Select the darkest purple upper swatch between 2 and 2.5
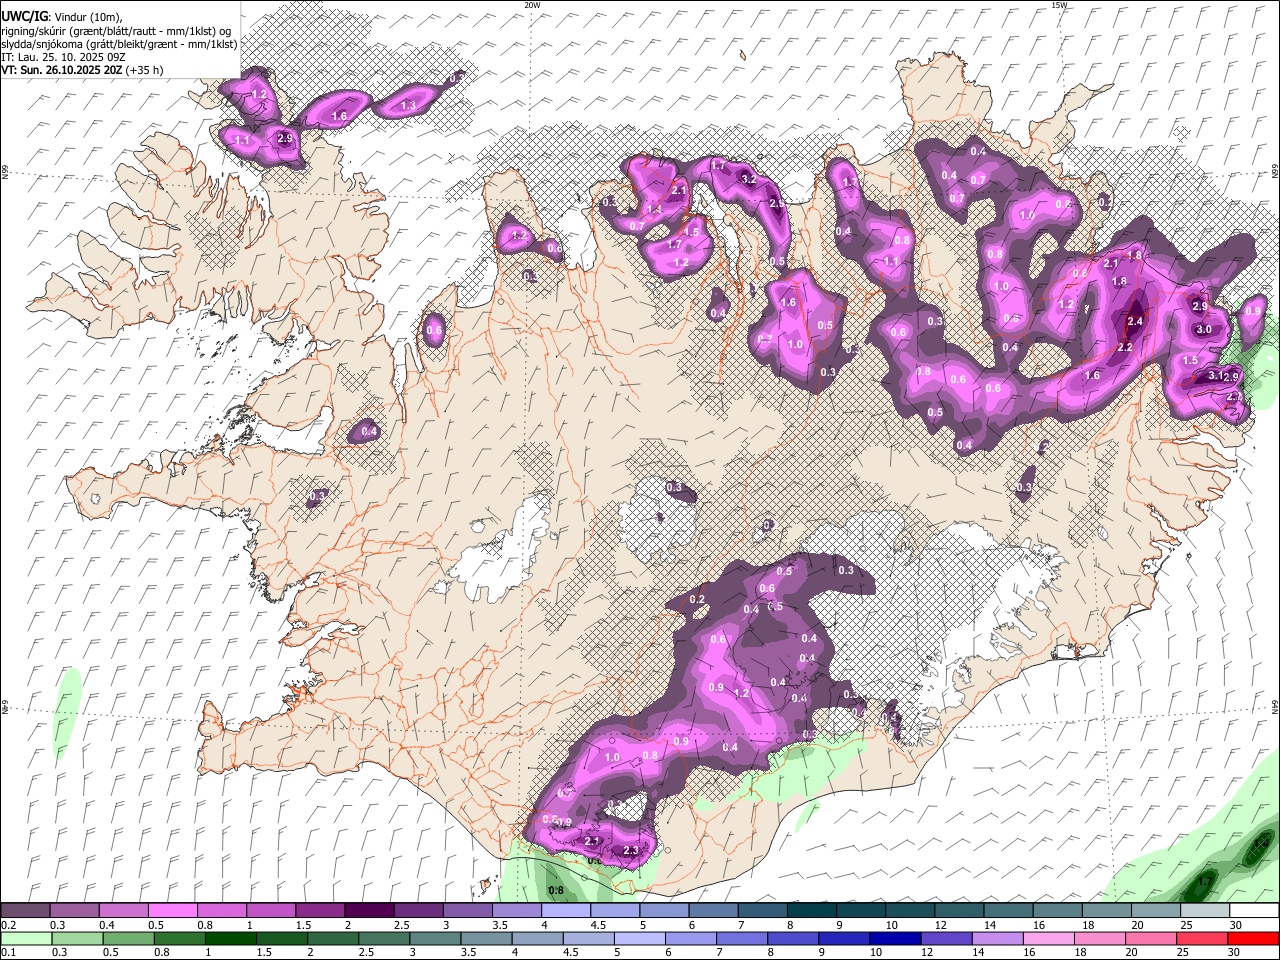This screenshot has width=1280, height=960. 369,911
